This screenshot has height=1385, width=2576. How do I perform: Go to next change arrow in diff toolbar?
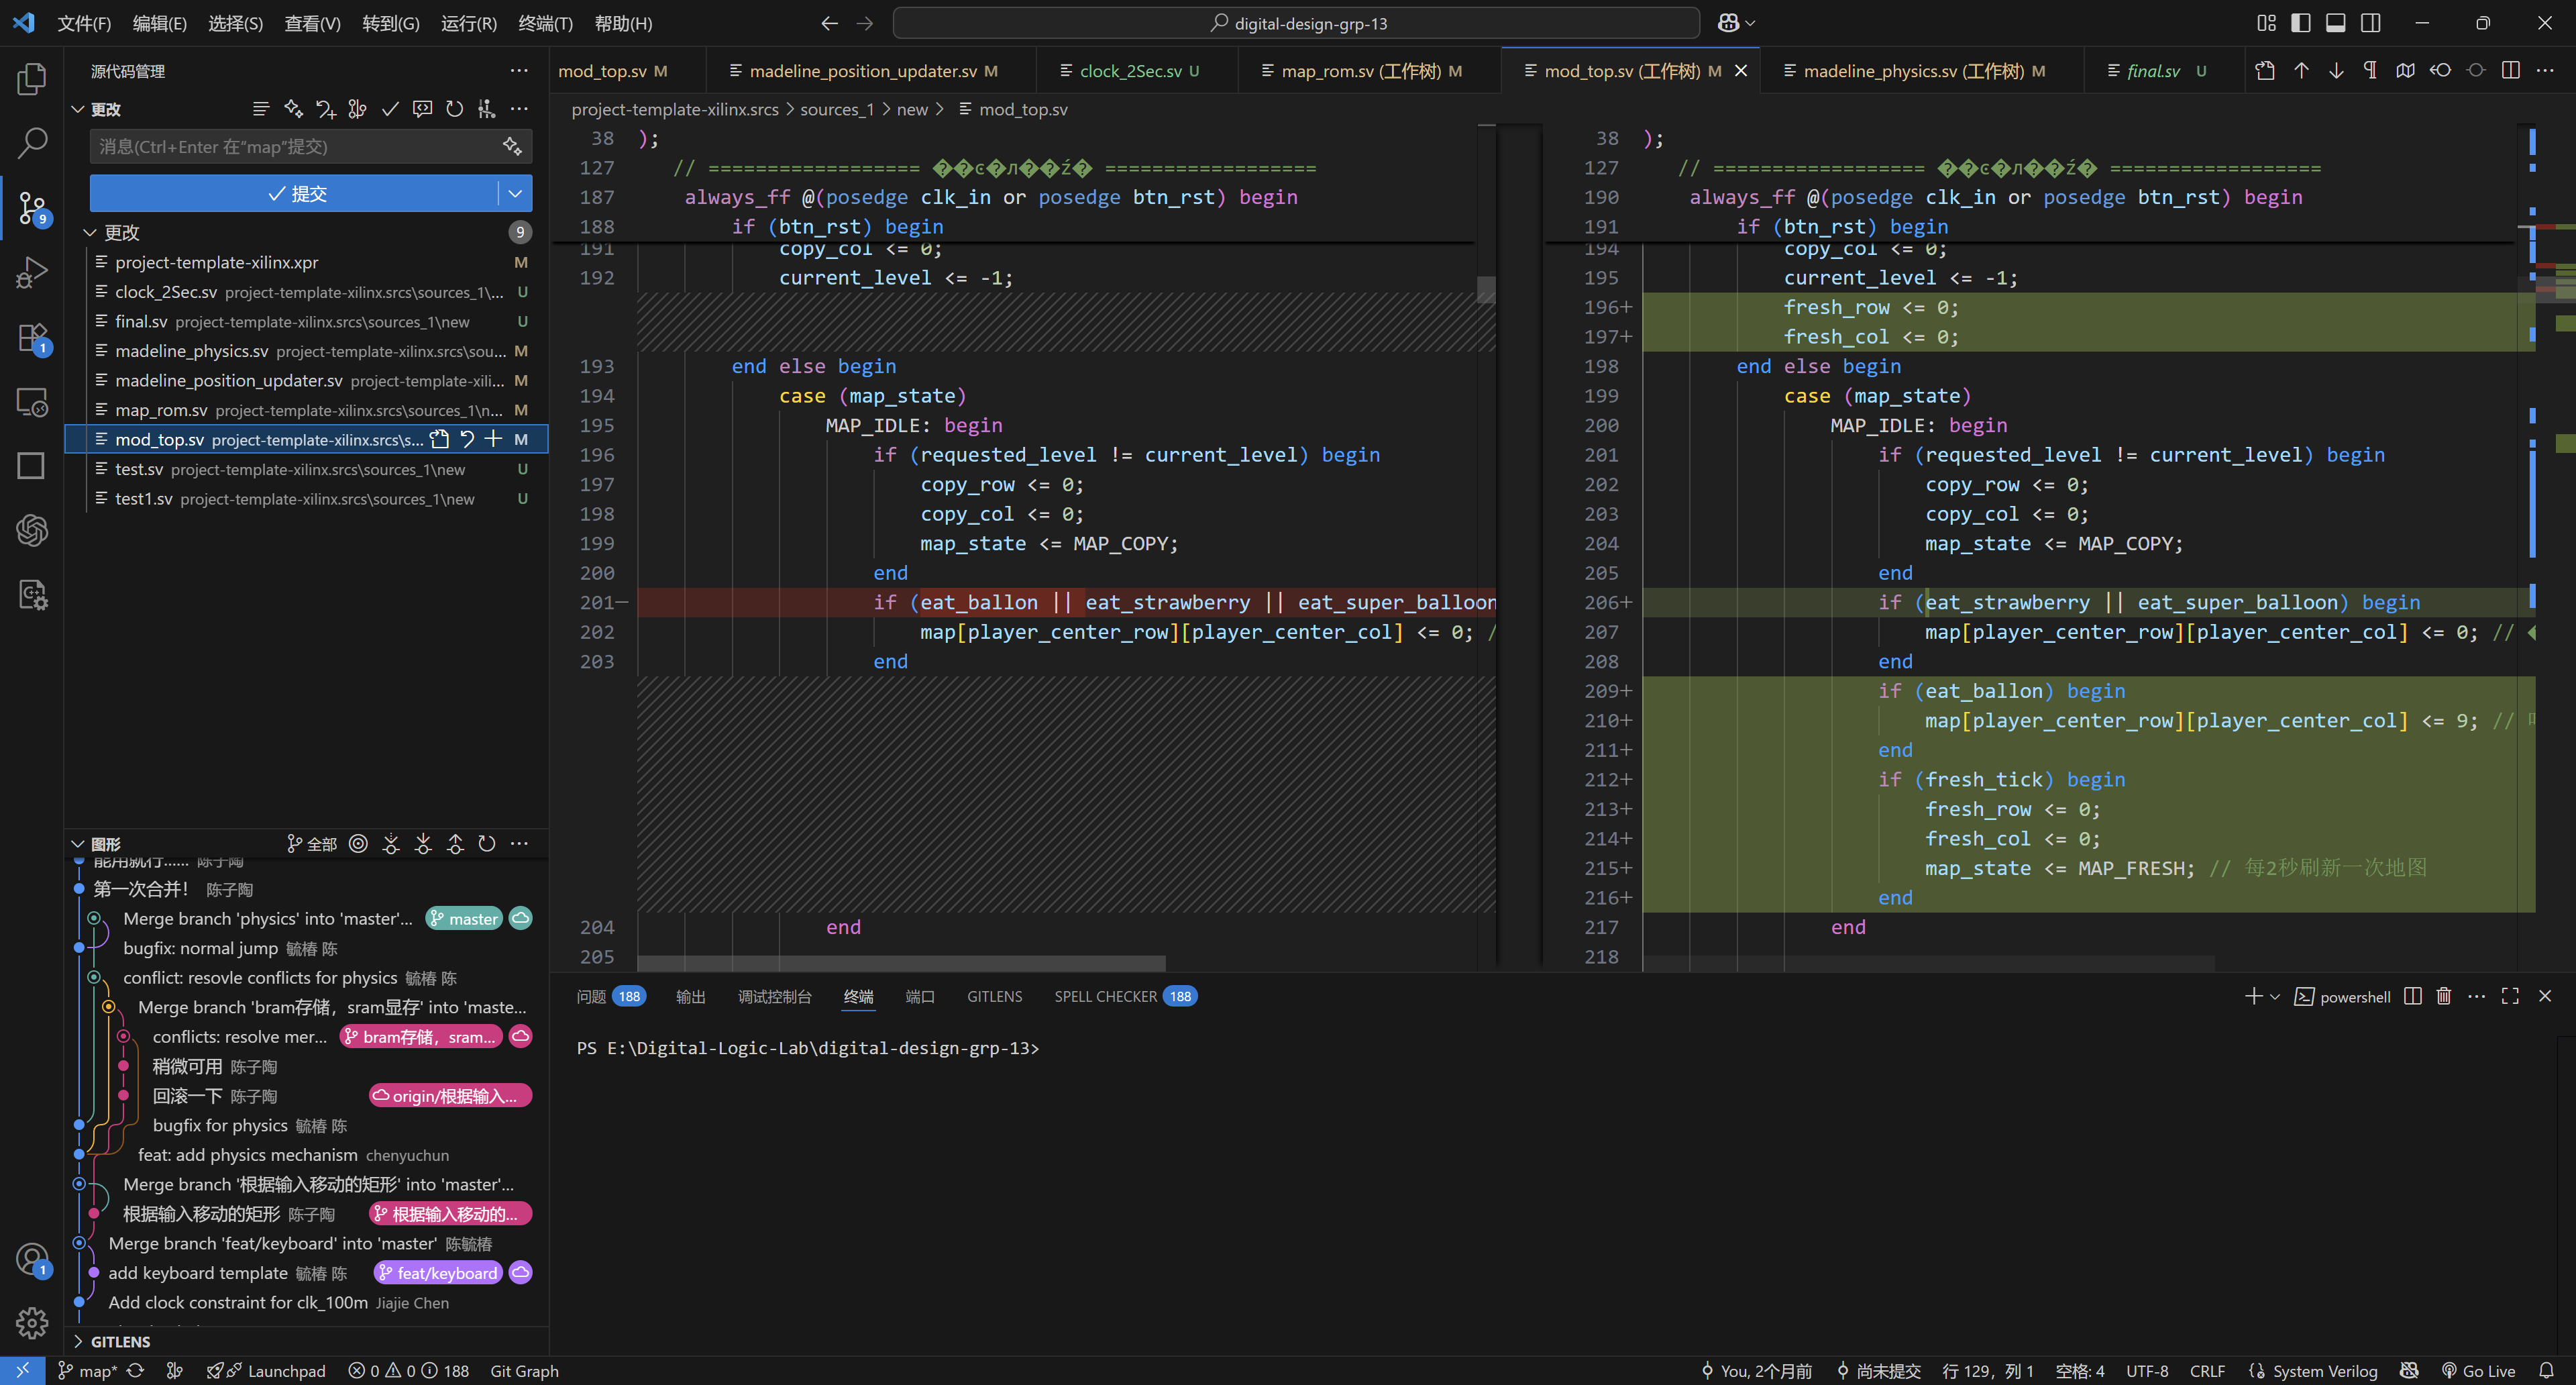pos(2336,71)
